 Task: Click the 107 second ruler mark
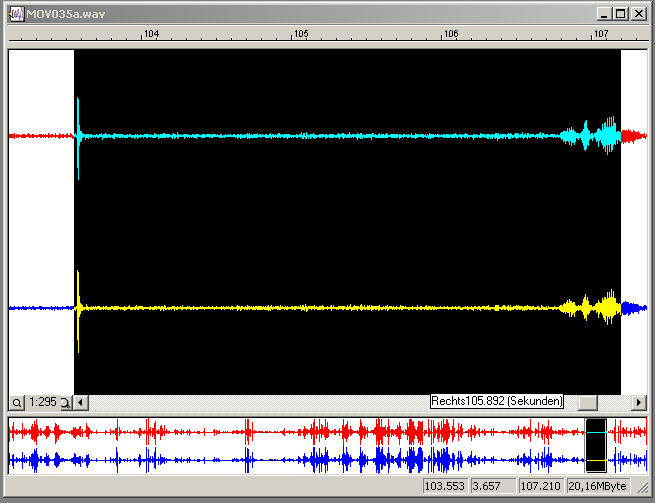pyautogui.click(x=601, y=33)
